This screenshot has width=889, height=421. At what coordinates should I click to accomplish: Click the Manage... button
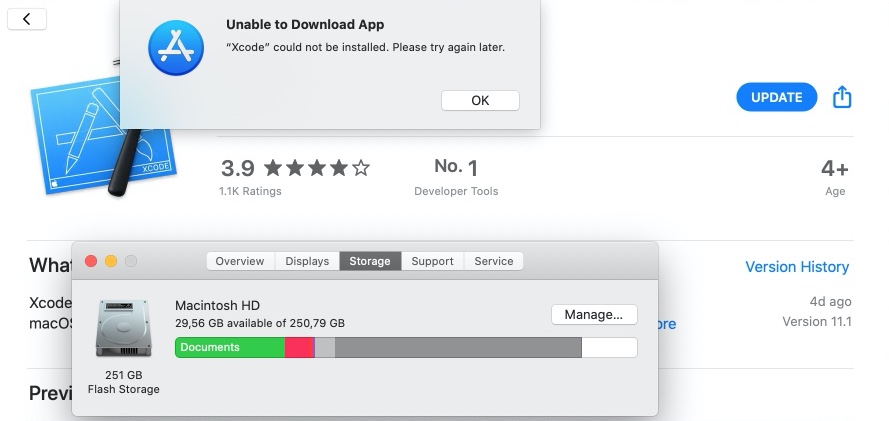594,314
